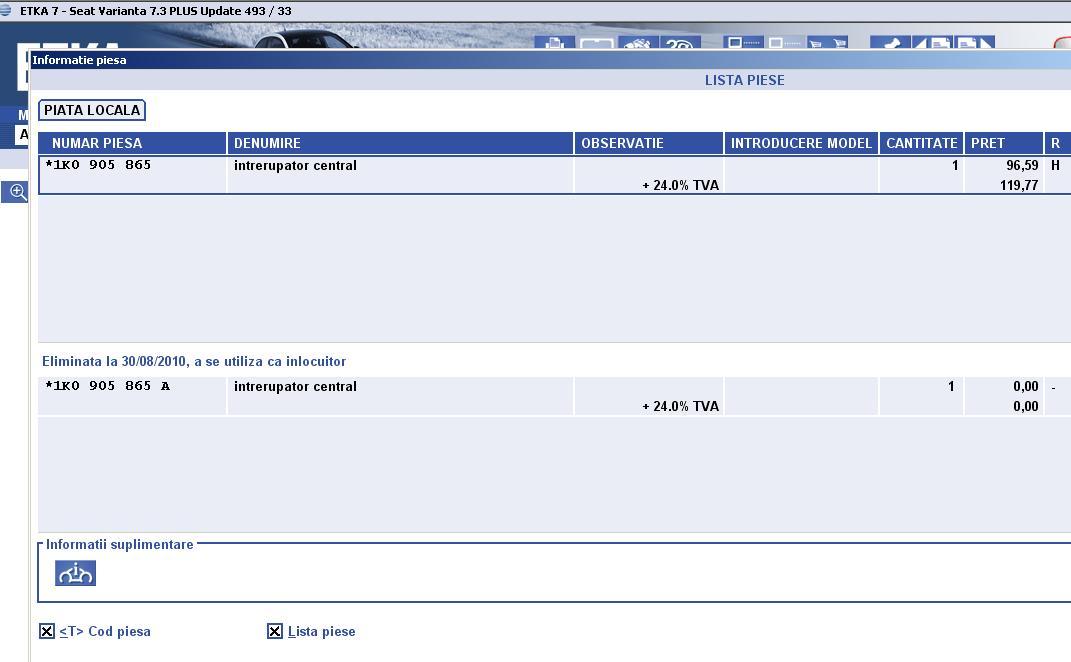
Task: Click the 'Eliminata la 30/08/2010' replacement notice
Action: coord(194,361)
